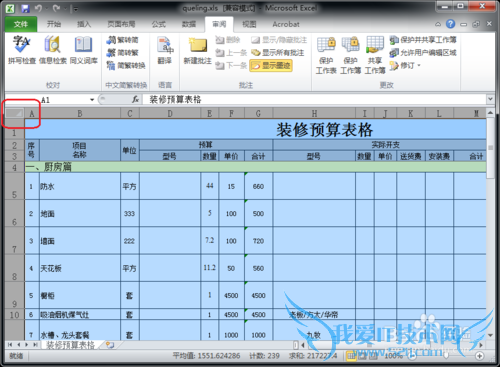Toggle Show All Comments (显示所有批注)
Viewport: 500px width, 367px height.
coord(277,53)
